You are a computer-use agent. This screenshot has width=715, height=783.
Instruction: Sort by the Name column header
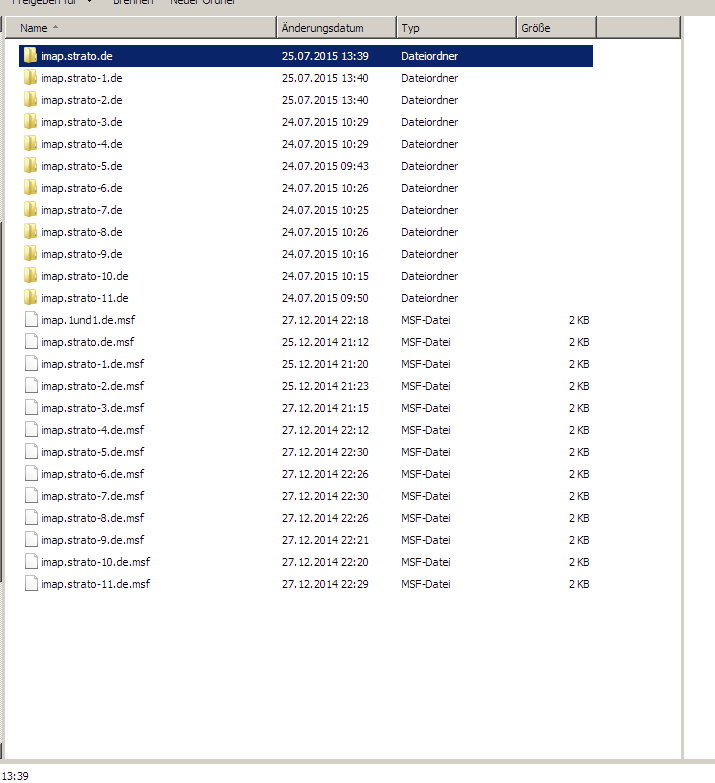point(141,27)
